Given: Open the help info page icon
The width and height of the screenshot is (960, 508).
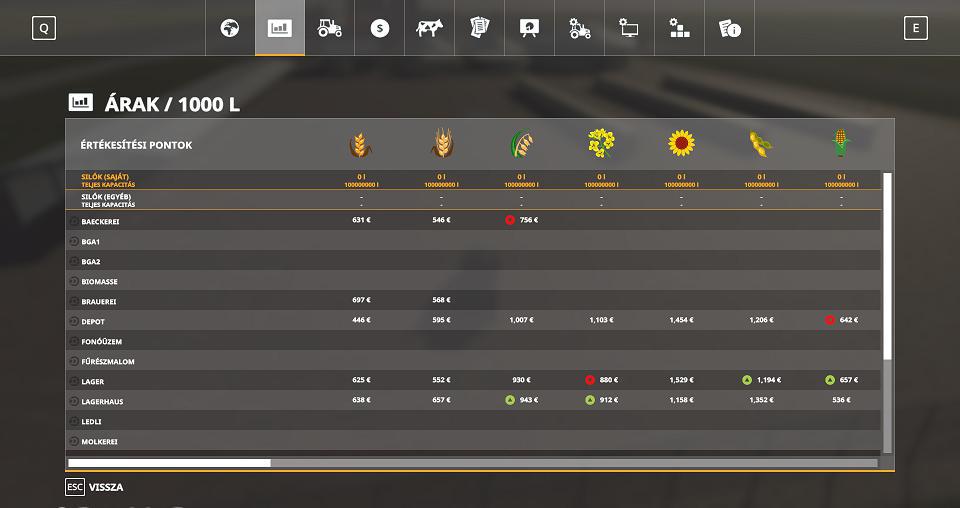Looking at the screenshot, I should (730, 28).
